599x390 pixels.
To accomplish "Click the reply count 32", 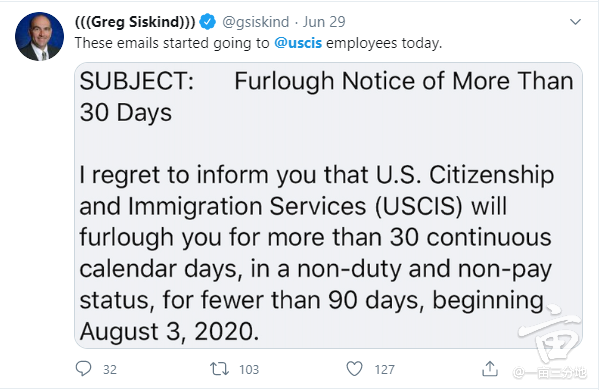I will pos(110,370).
